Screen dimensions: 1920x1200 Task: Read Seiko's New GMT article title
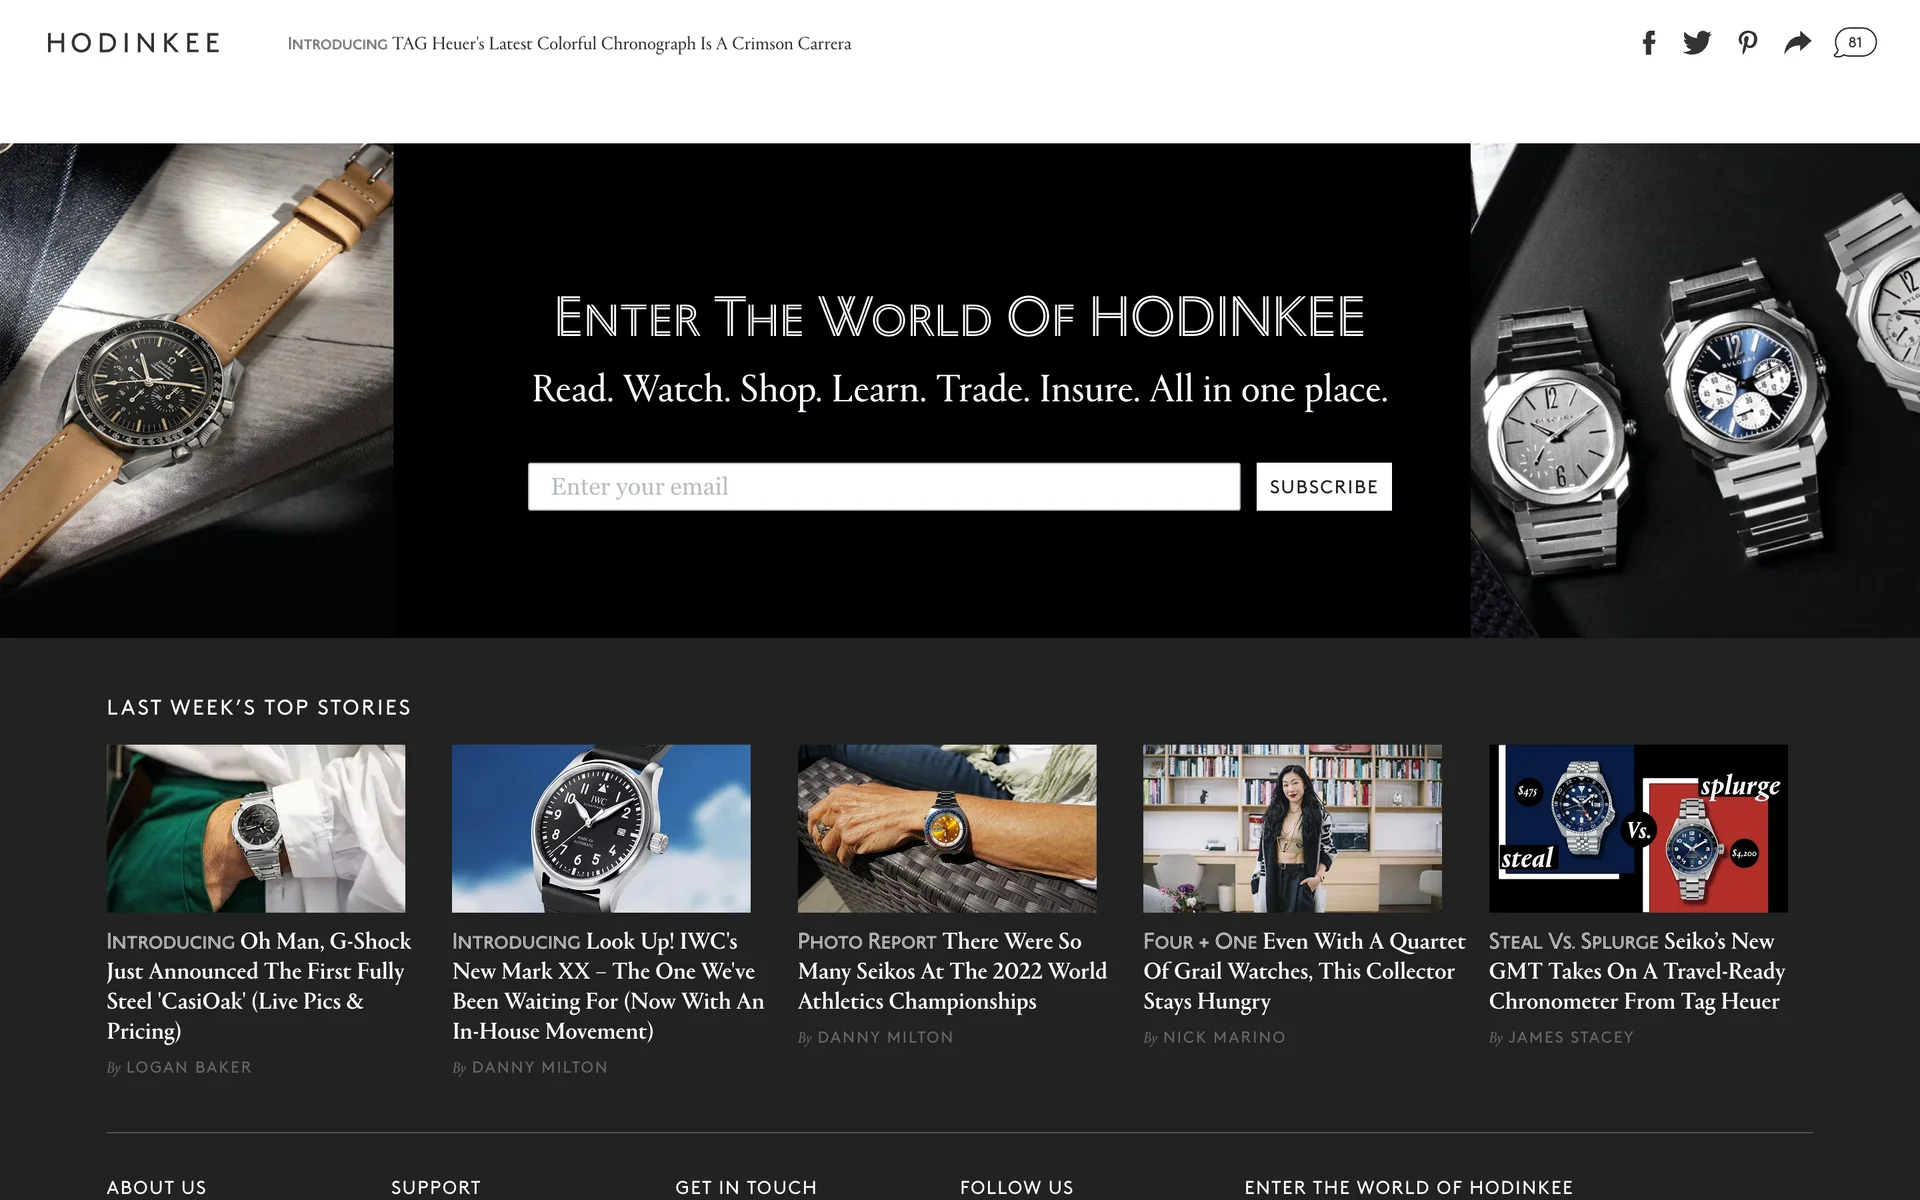(1637, 971)
